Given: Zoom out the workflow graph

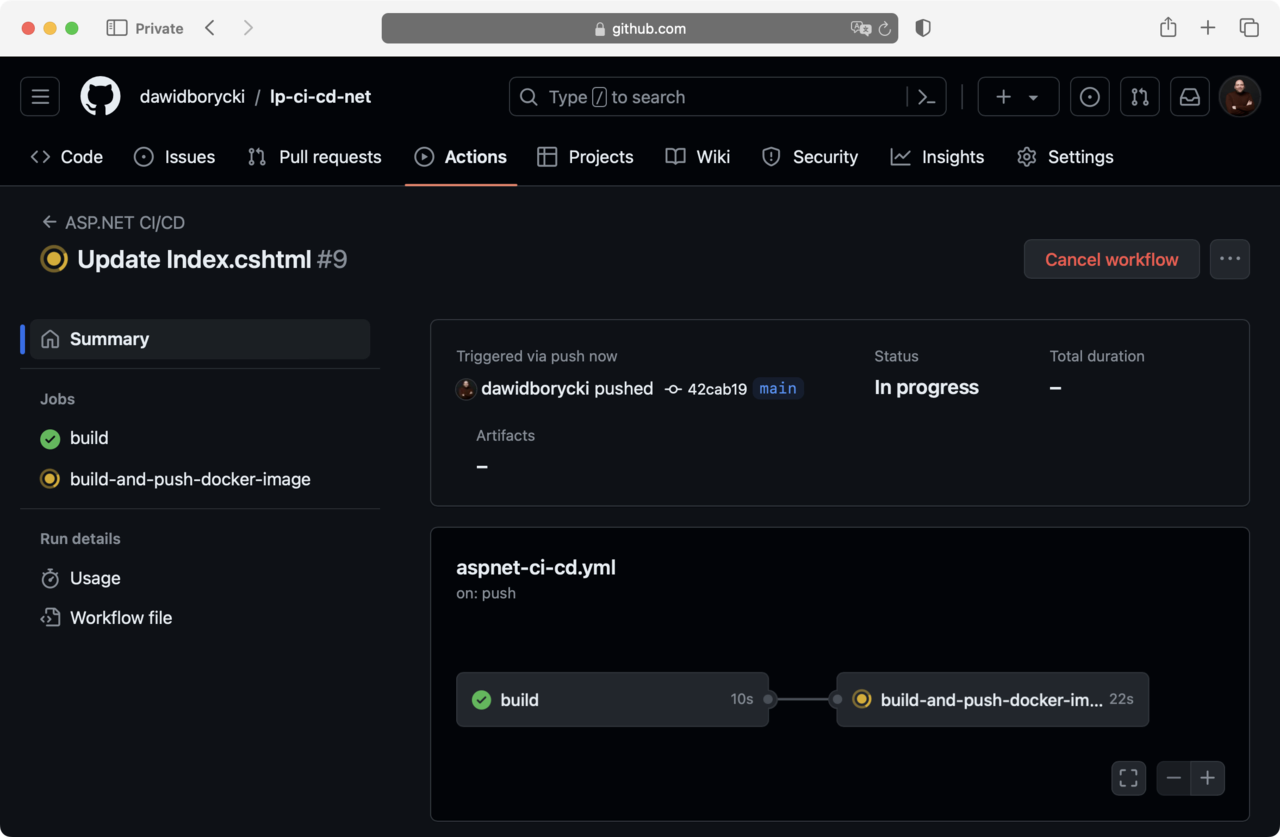Looking at the screenshot, I should pyautogui.click(x=1173, y=778).
